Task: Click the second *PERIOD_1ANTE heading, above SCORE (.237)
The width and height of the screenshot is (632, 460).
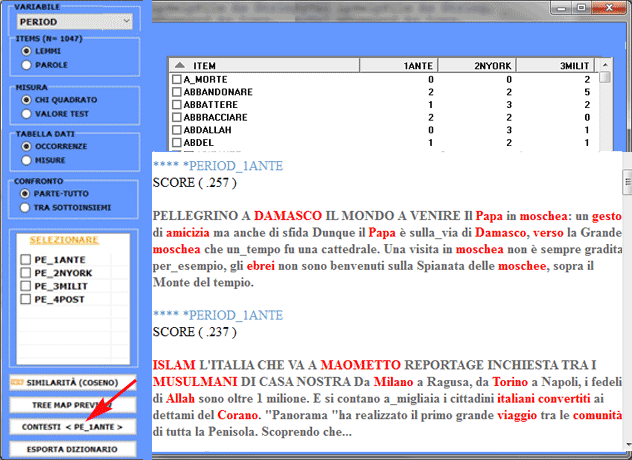Action: [x=218, y=315]
